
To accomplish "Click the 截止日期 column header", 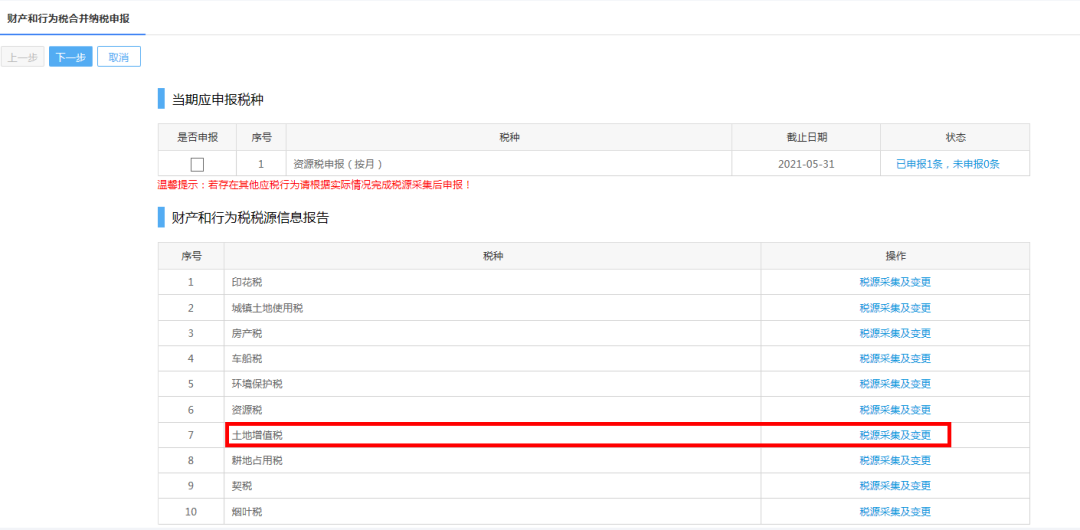I will [x=806, y=137].
